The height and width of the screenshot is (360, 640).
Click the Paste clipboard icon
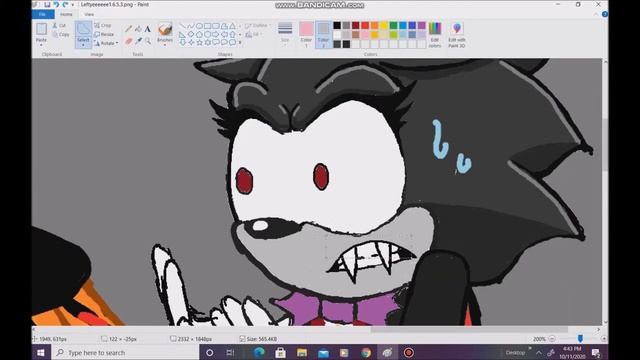(x=41, y=29)
